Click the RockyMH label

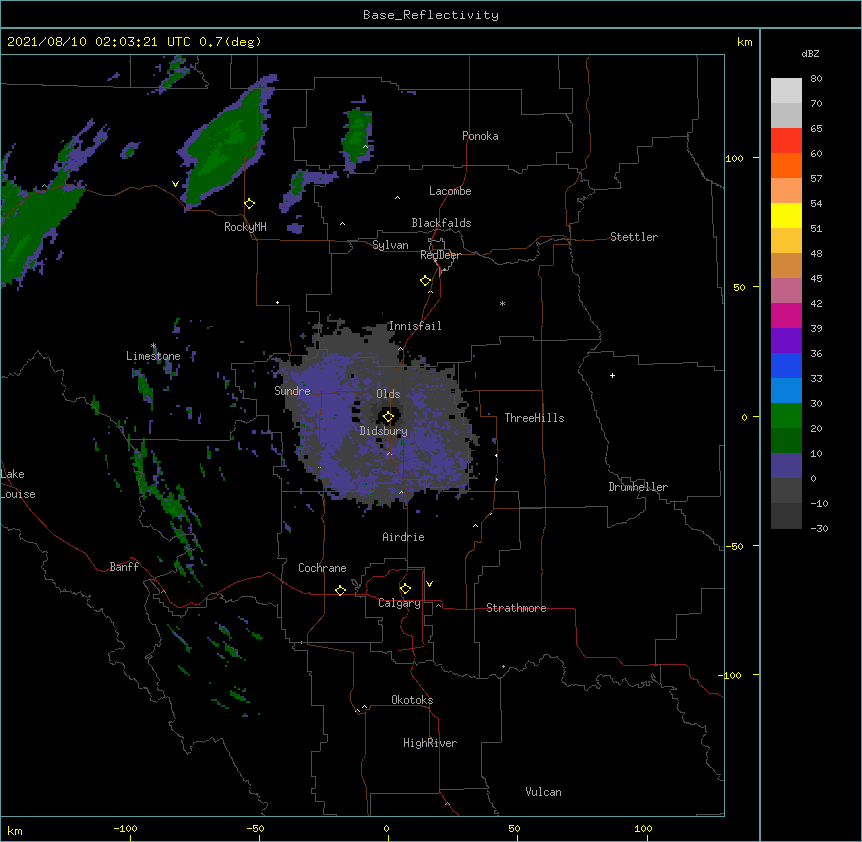click(x=245, y=227)
